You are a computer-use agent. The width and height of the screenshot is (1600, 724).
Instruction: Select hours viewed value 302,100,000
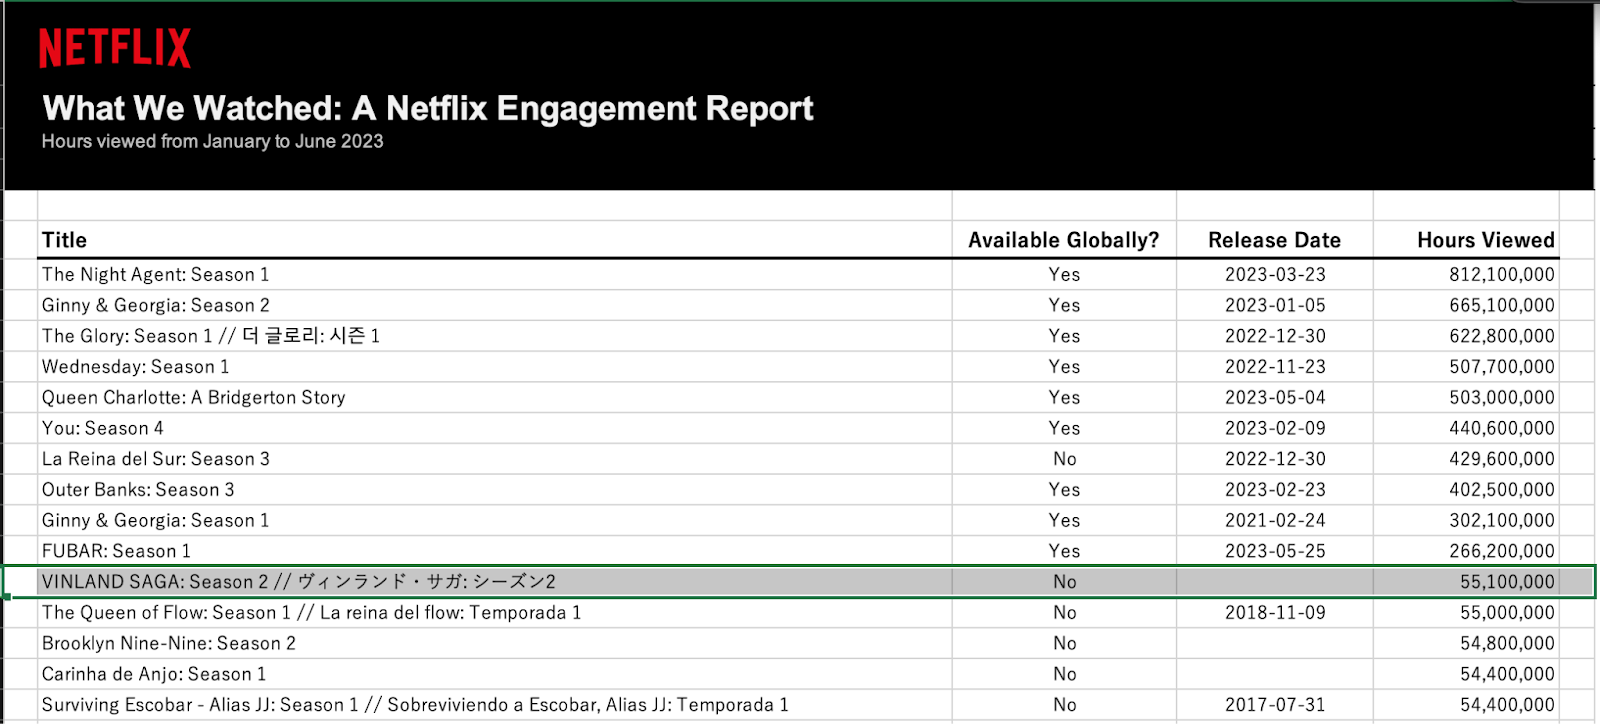[x=1466, y=520]
